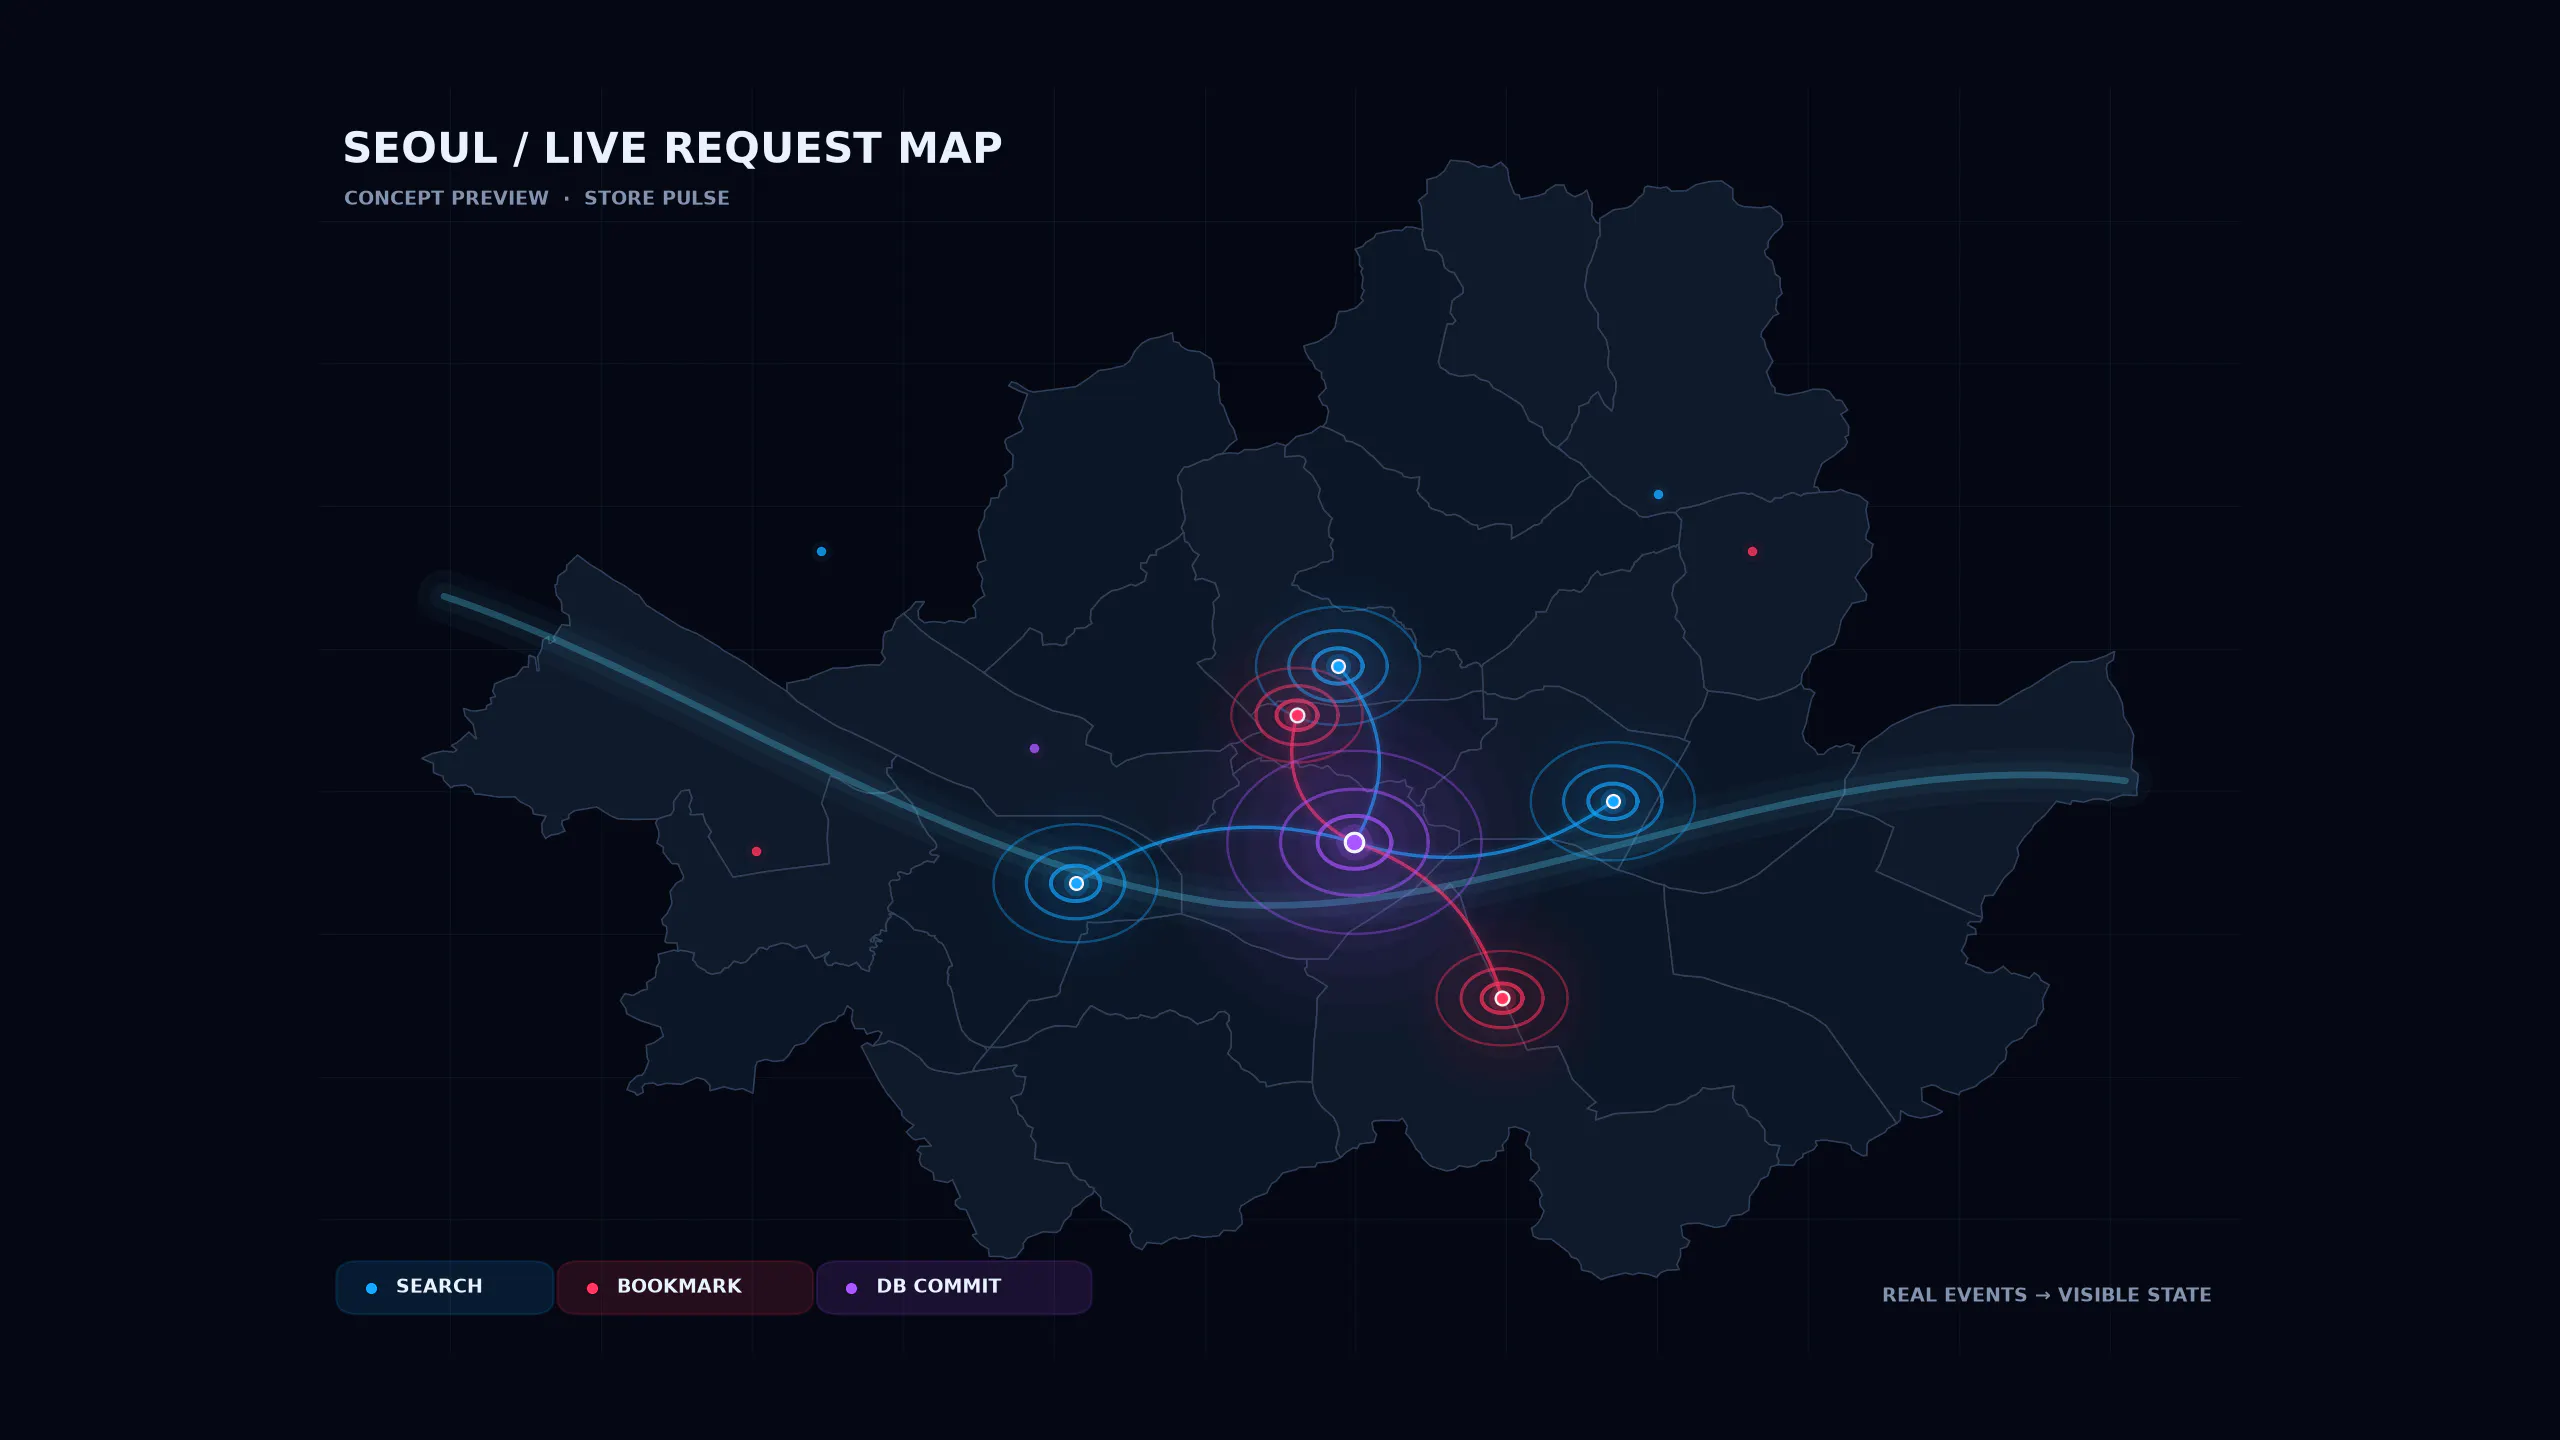Click the southern pink bookmark pulse node
The image size is (2560, 1440).
coord(1502,998)
